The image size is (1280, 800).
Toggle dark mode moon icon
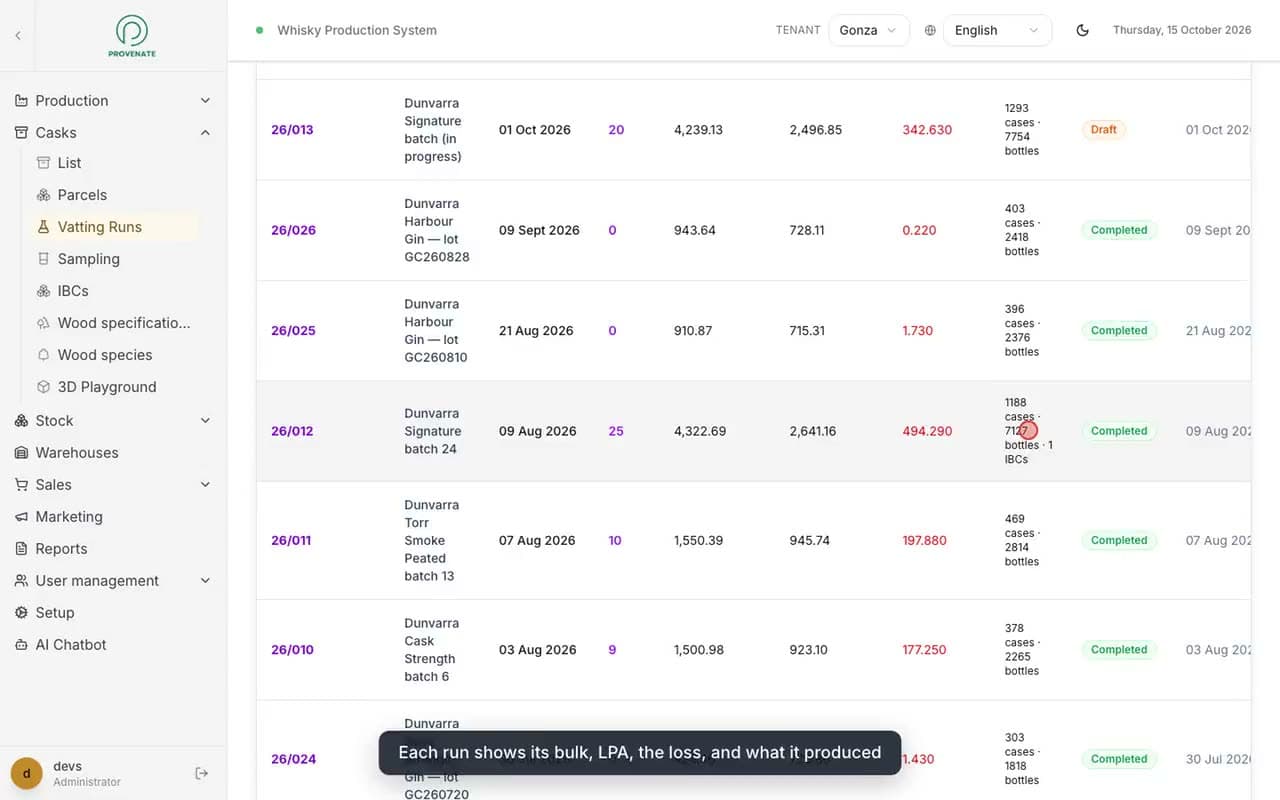coord(1082,30)
